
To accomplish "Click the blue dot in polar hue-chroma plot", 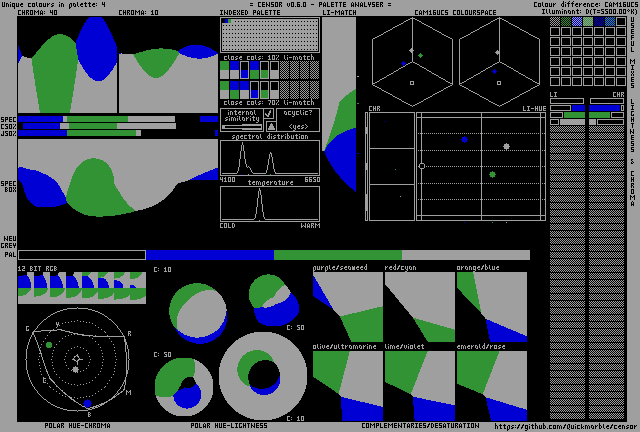I will pyautogui.click(x=87, y=403).
